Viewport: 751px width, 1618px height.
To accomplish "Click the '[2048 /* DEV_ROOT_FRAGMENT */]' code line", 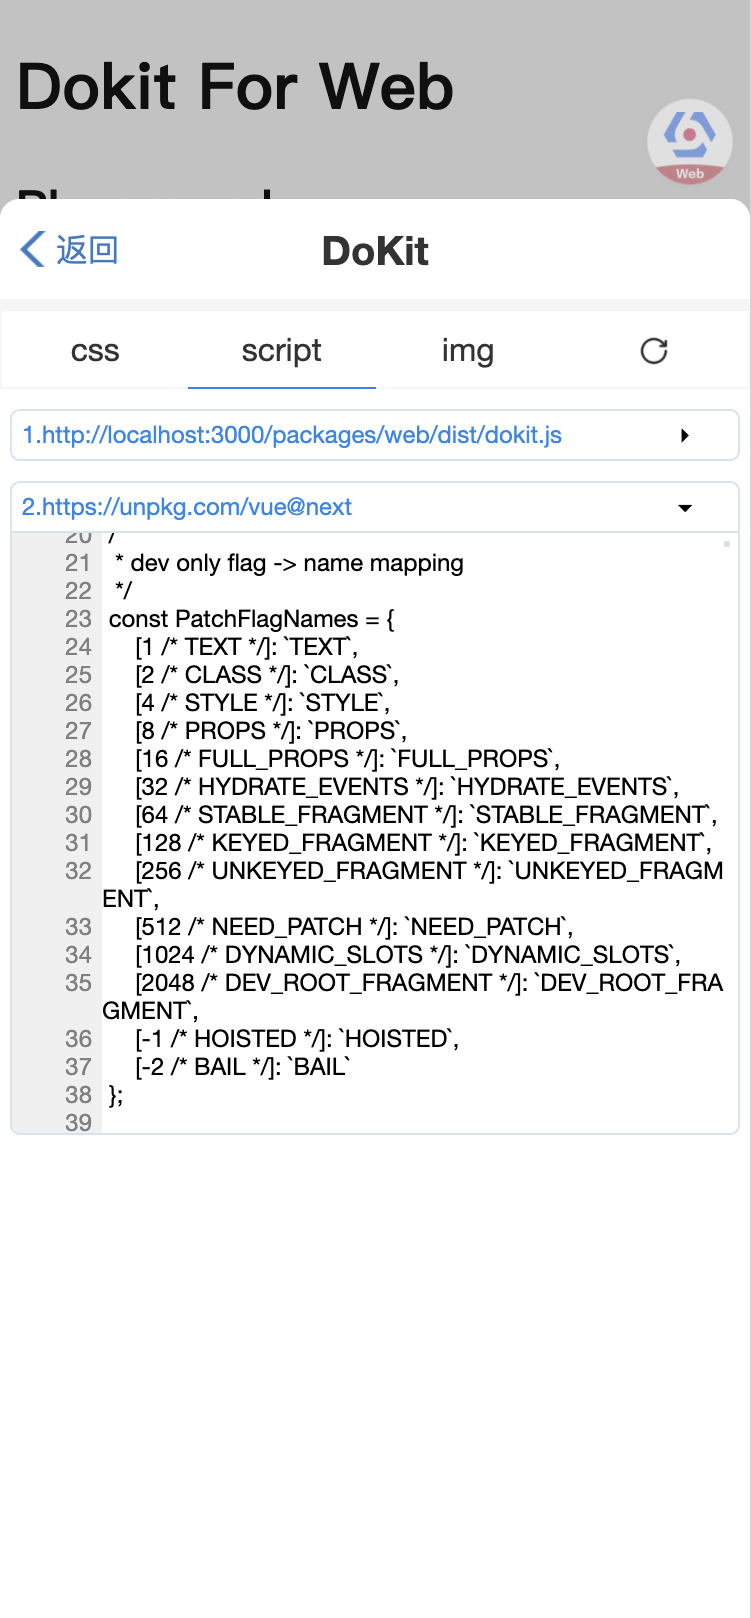I will tap(413, 996).
